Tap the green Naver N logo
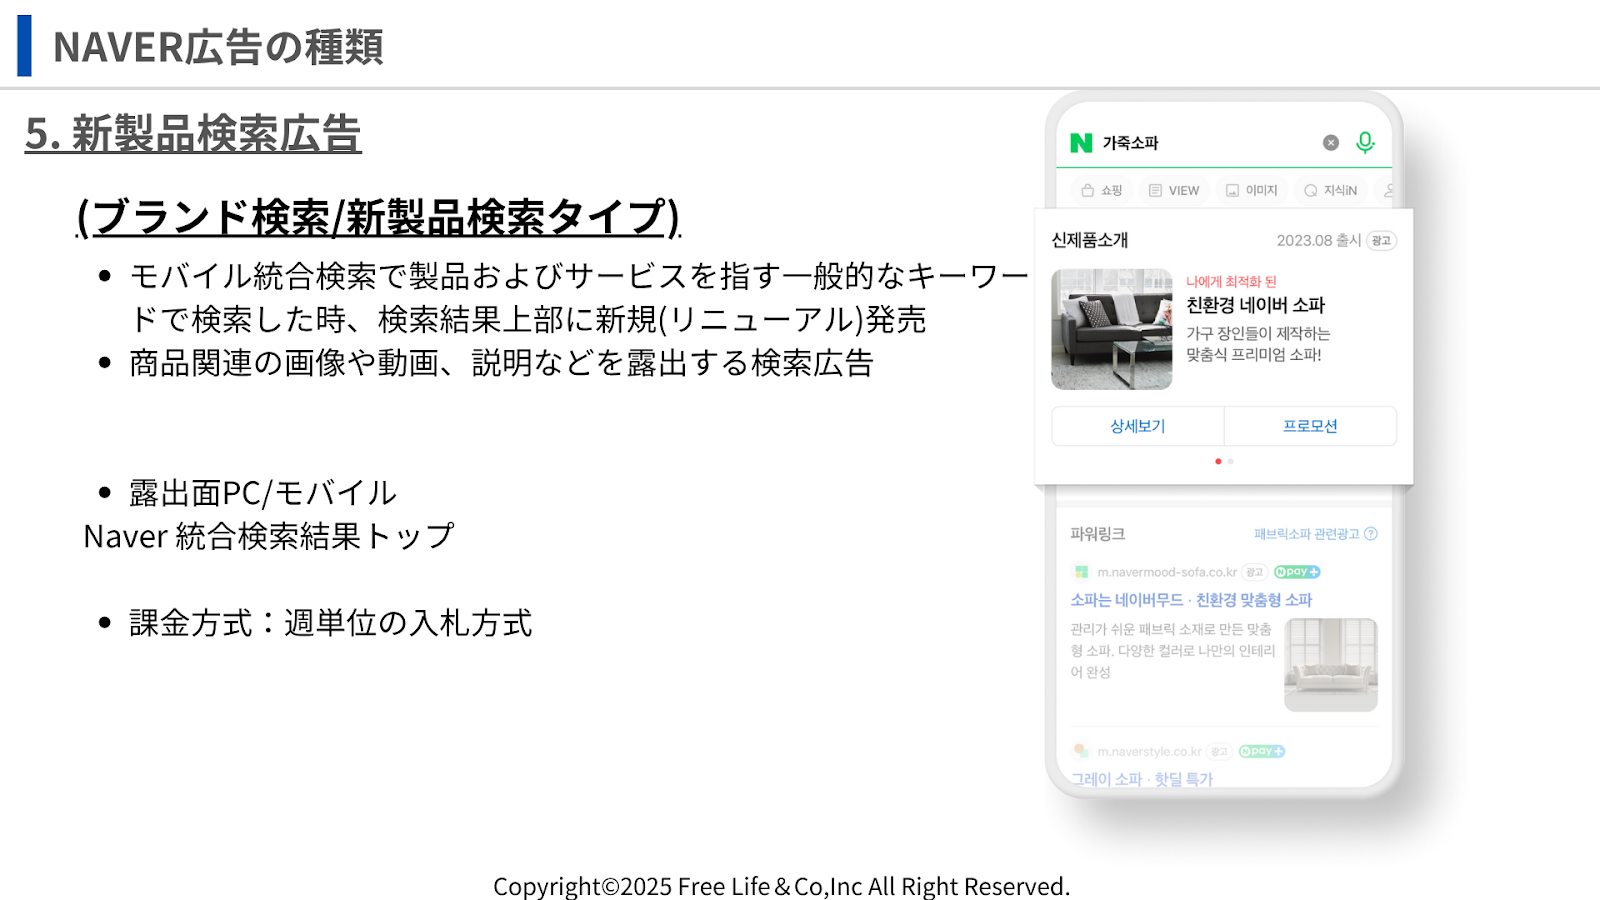The width and height of the screenshot is (1600, 900). [1081, 143]
